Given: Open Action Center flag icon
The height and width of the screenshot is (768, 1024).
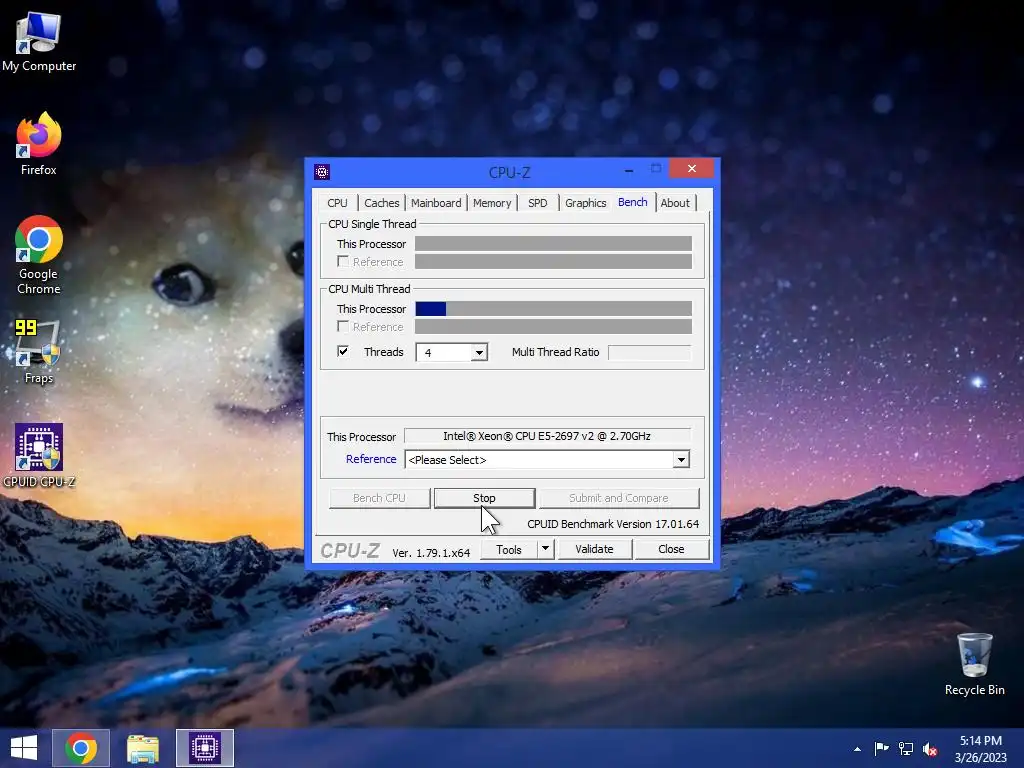Looking at the screenshot, I should point(881,749).
